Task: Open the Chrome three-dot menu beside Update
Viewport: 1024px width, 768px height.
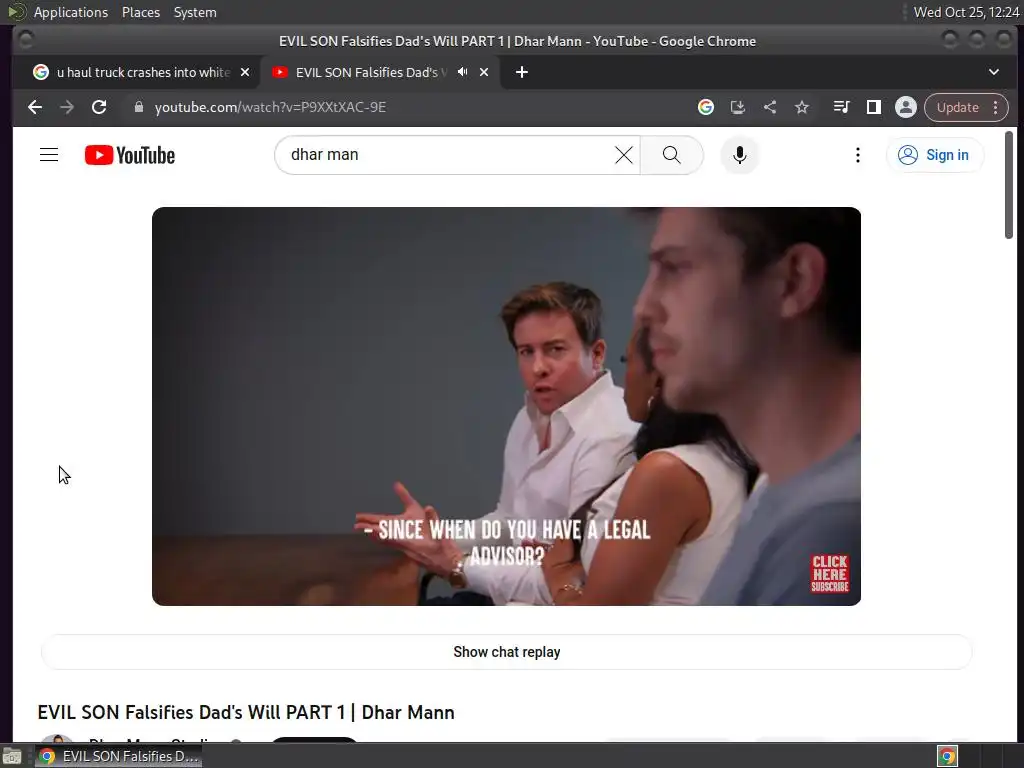Action: pyautogui.click(x=995, y=107)
